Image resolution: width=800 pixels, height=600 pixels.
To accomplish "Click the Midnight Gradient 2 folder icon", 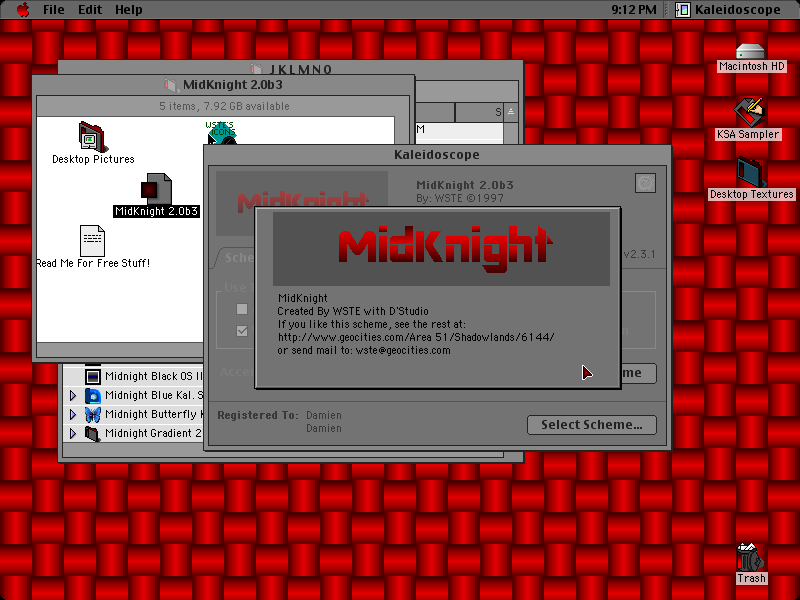I will pos(92,433).
